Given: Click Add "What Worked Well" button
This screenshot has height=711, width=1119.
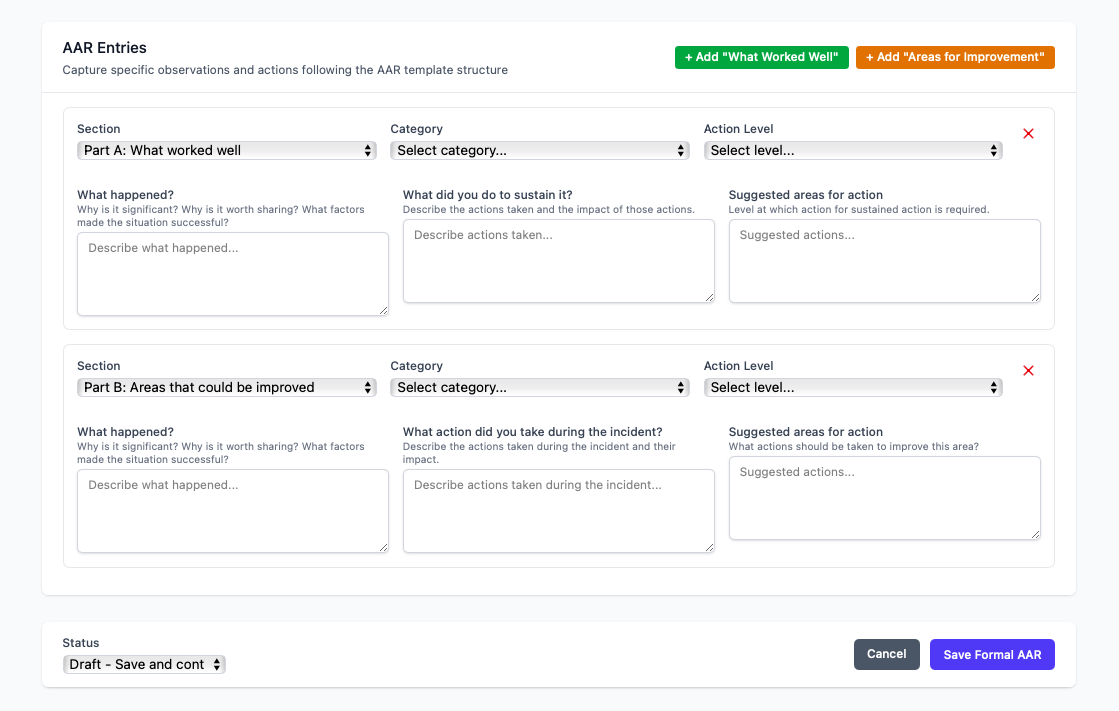Looking at the screenshot, I should pos(761,57).
